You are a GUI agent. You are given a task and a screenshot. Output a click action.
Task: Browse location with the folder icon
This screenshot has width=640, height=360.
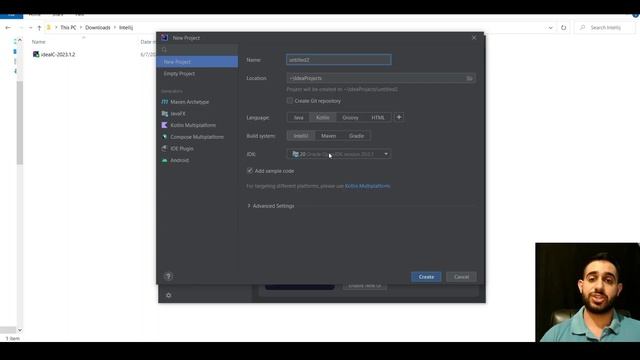point(469,78)
